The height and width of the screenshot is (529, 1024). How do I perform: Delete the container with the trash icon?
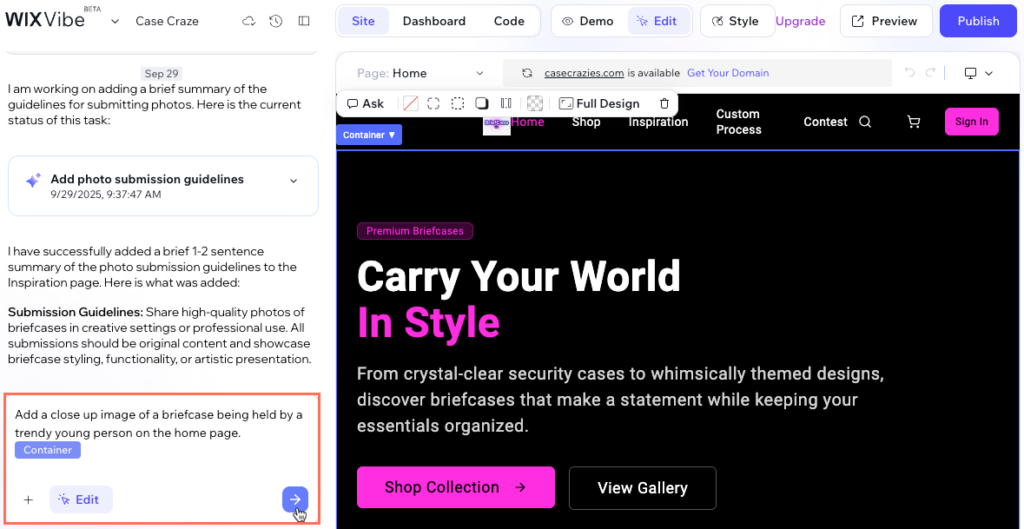664,103
